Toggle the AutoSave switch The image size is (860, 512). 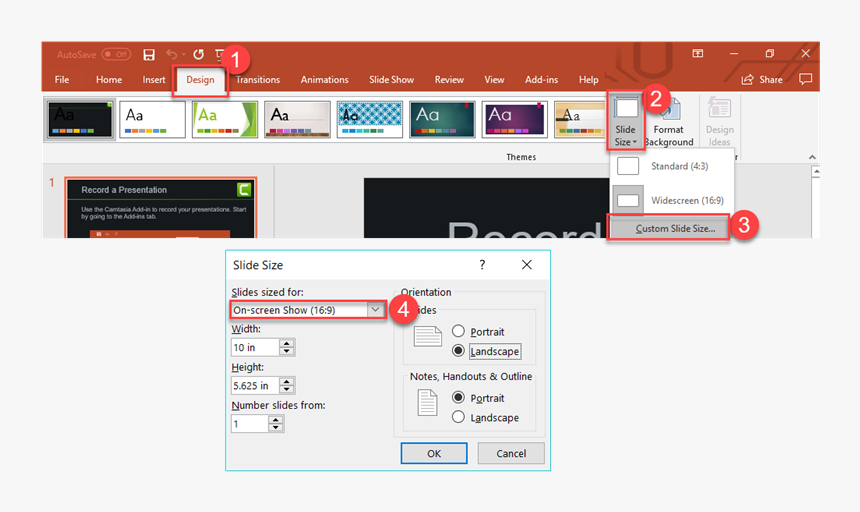(x=116, y=54)
